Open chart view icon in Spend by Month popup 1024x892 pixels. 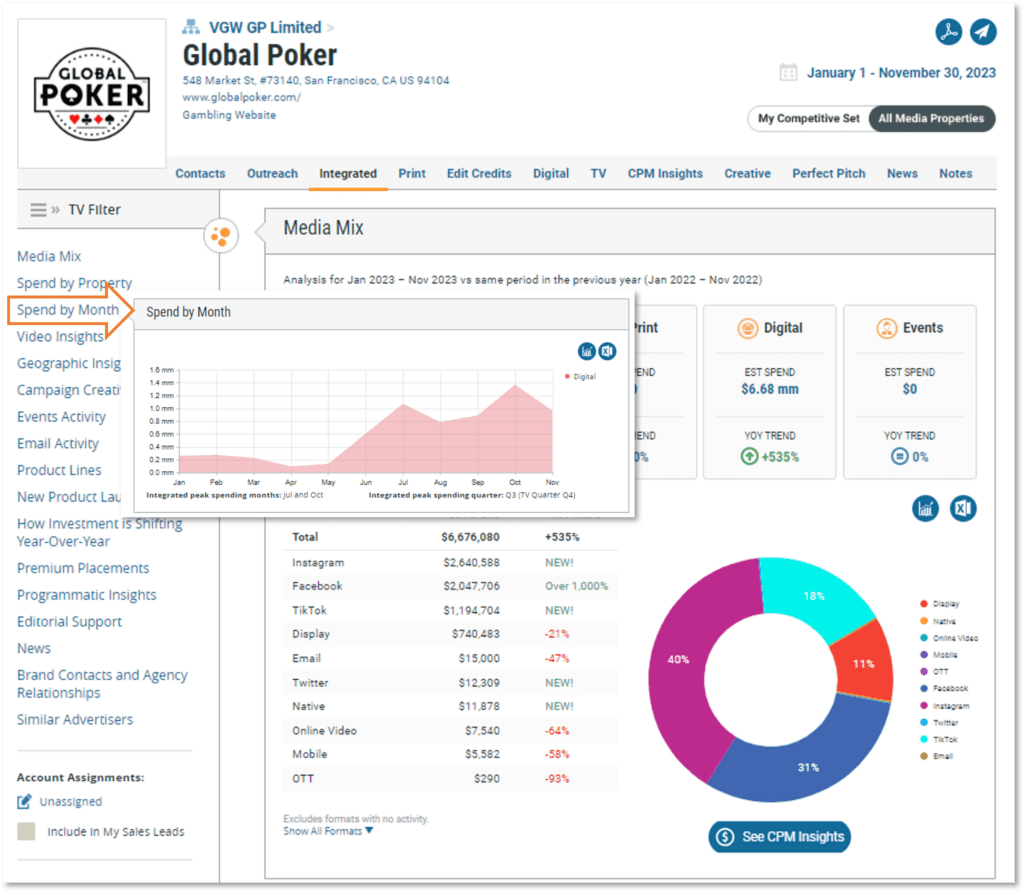coord(586,351)
